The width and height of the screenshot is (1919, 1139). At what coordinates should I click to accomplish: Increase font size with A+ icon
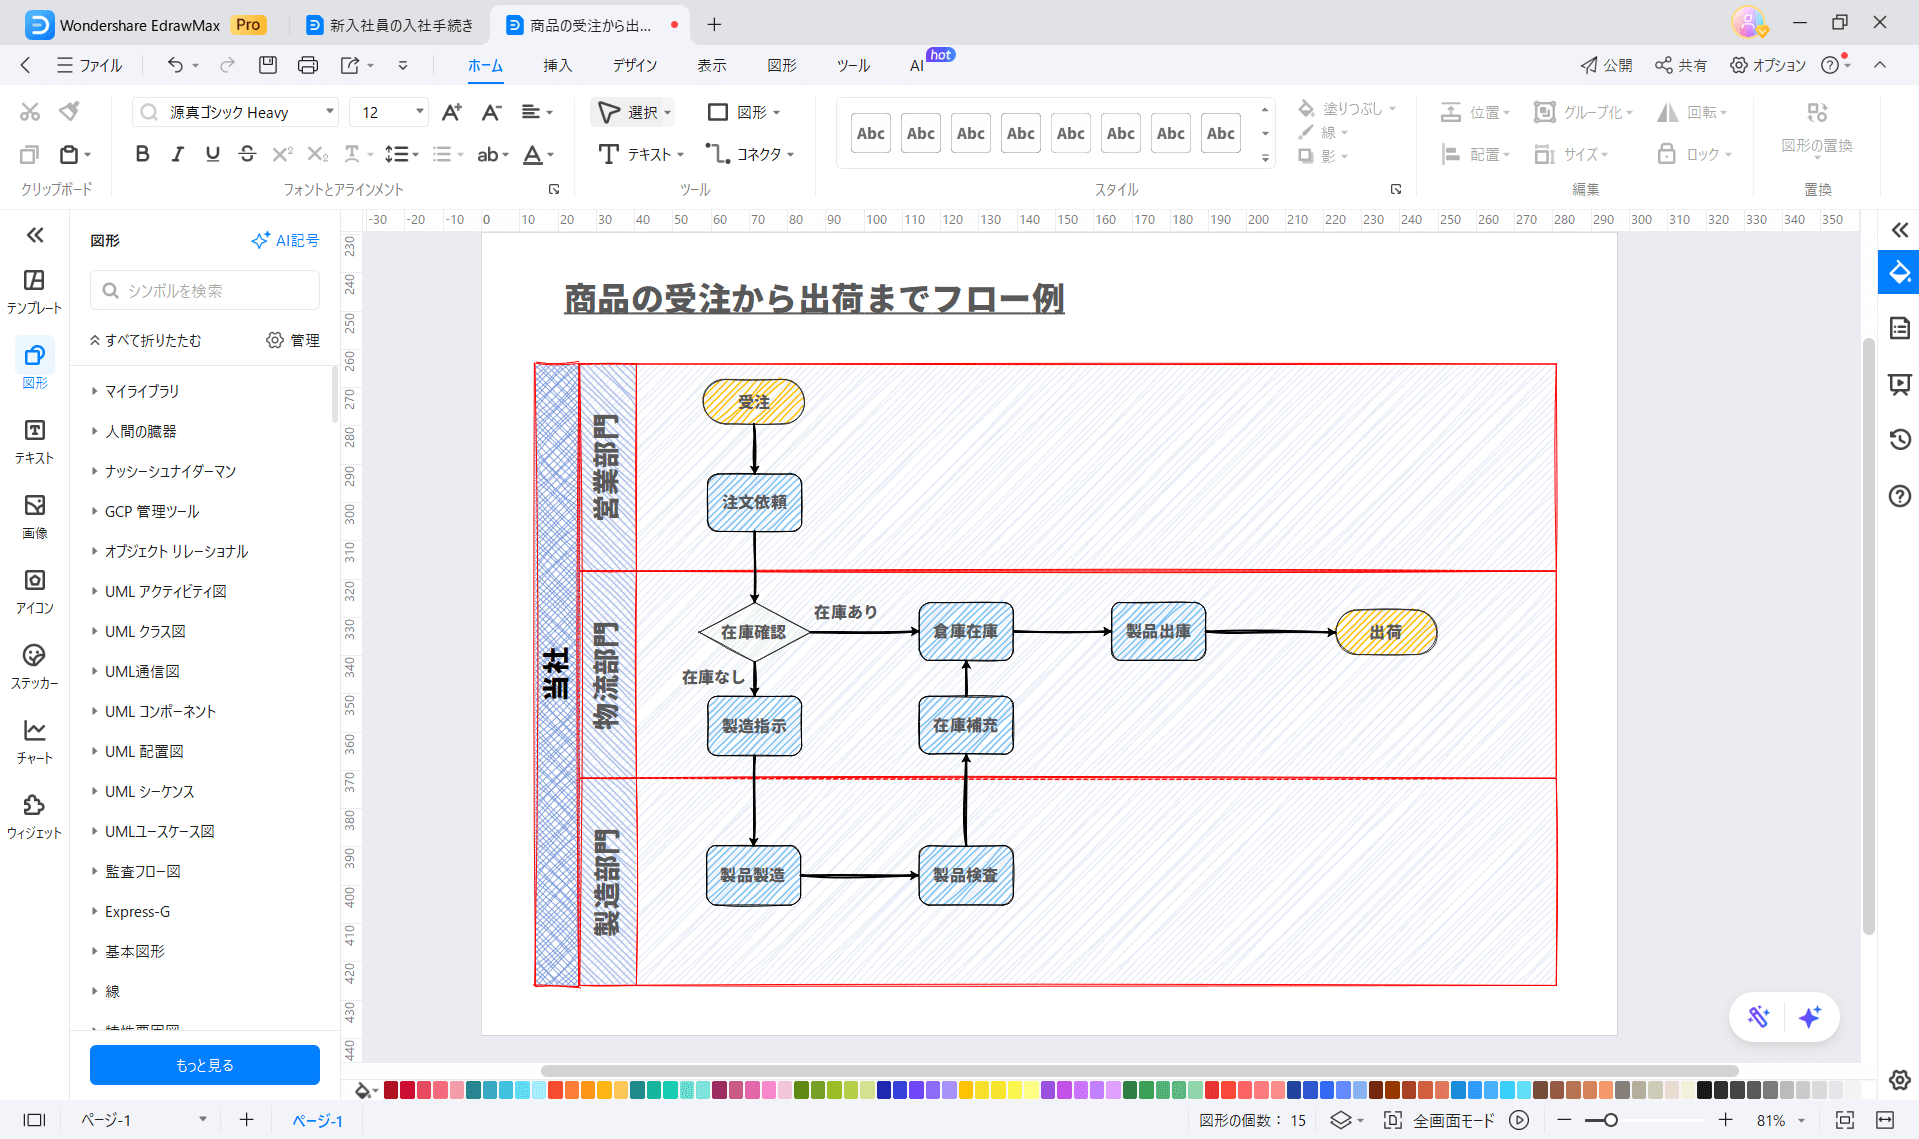point(452,112)
